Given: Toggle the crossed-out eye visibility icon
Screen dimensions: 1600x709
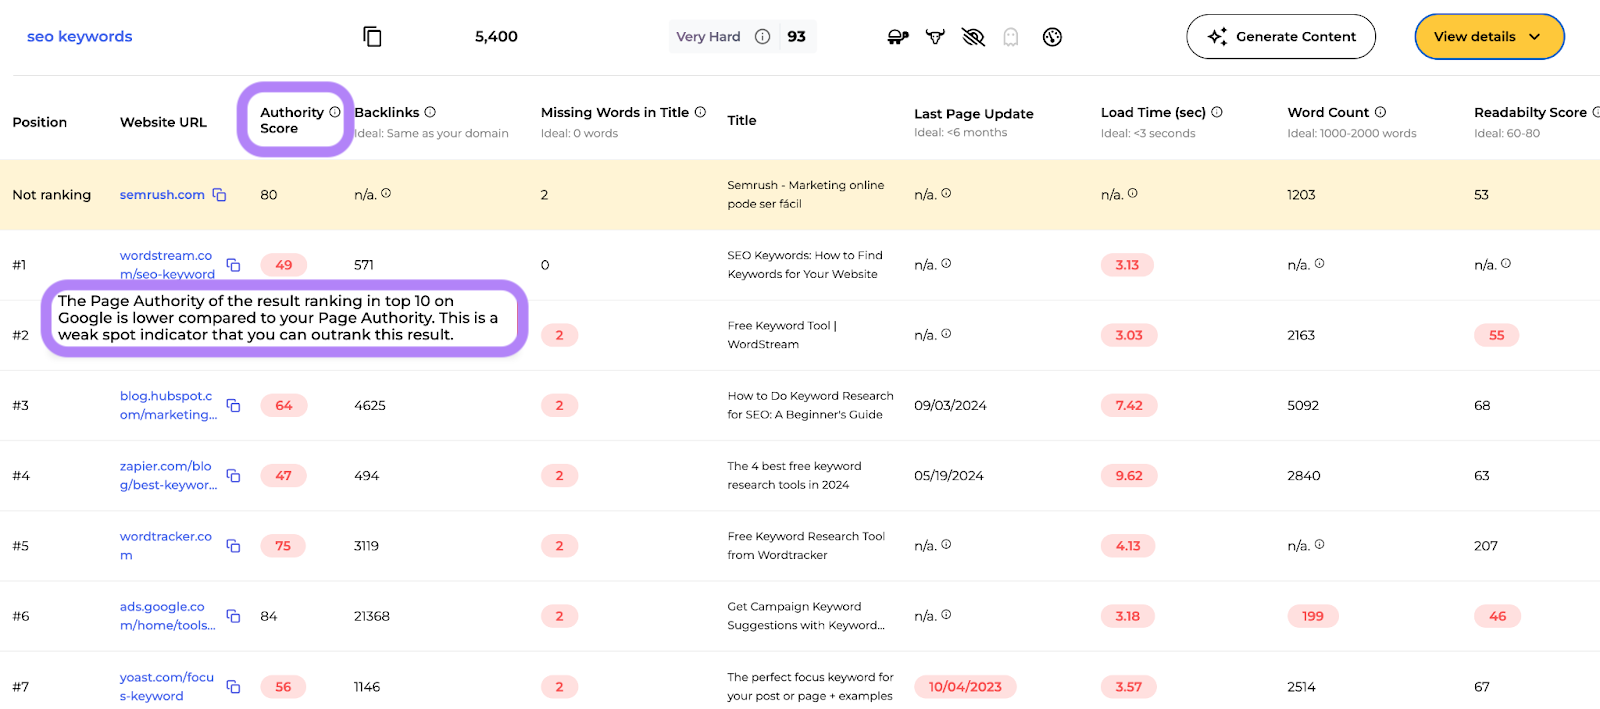Looking at the screenshot, I should pyautogui.click(x=973, y=37).
